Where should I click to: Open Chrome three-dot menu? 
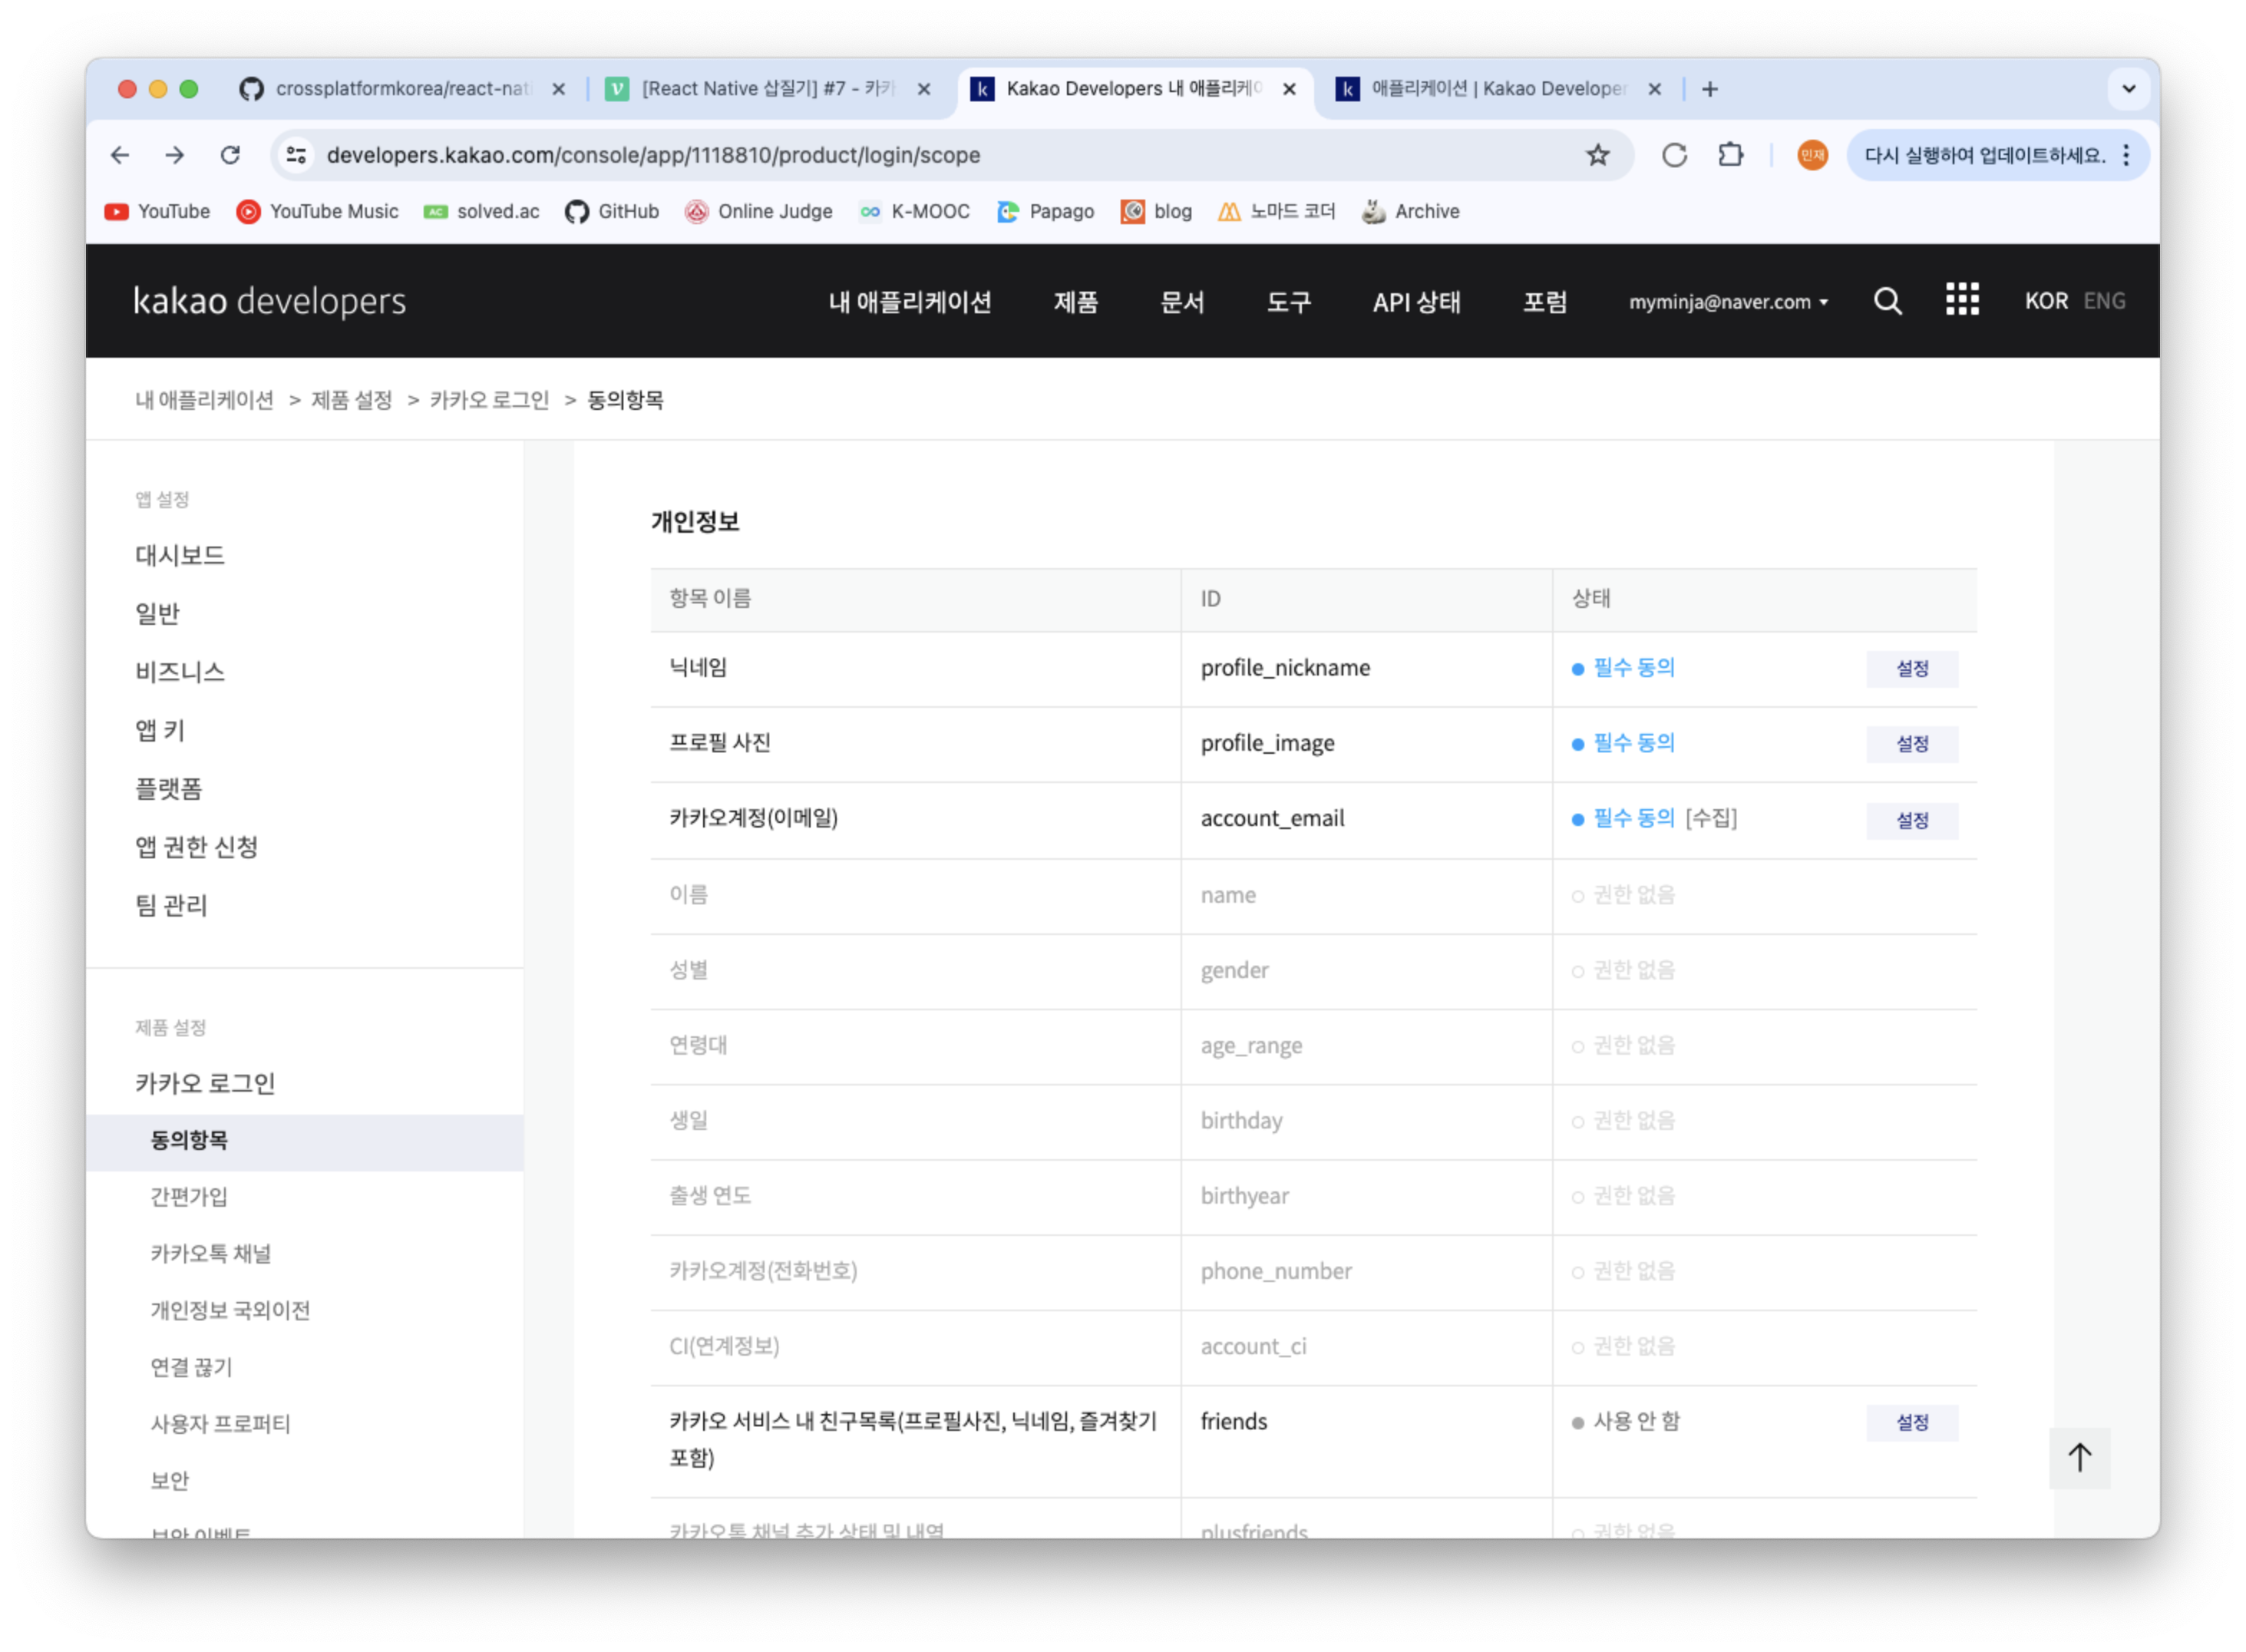[x=2126, y=155]
